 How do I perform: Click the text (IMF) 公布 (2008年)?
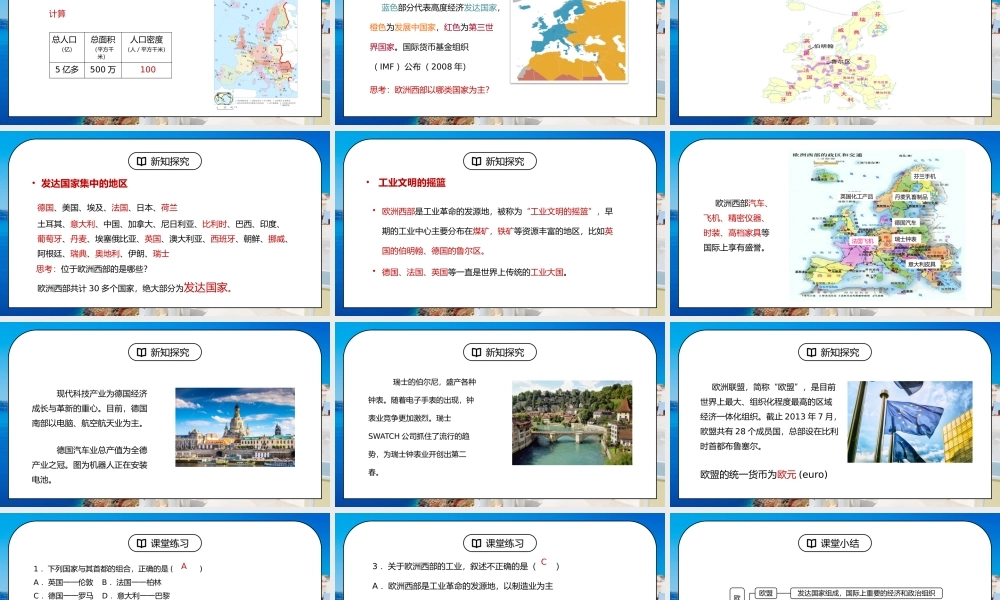tap(420, 66)
